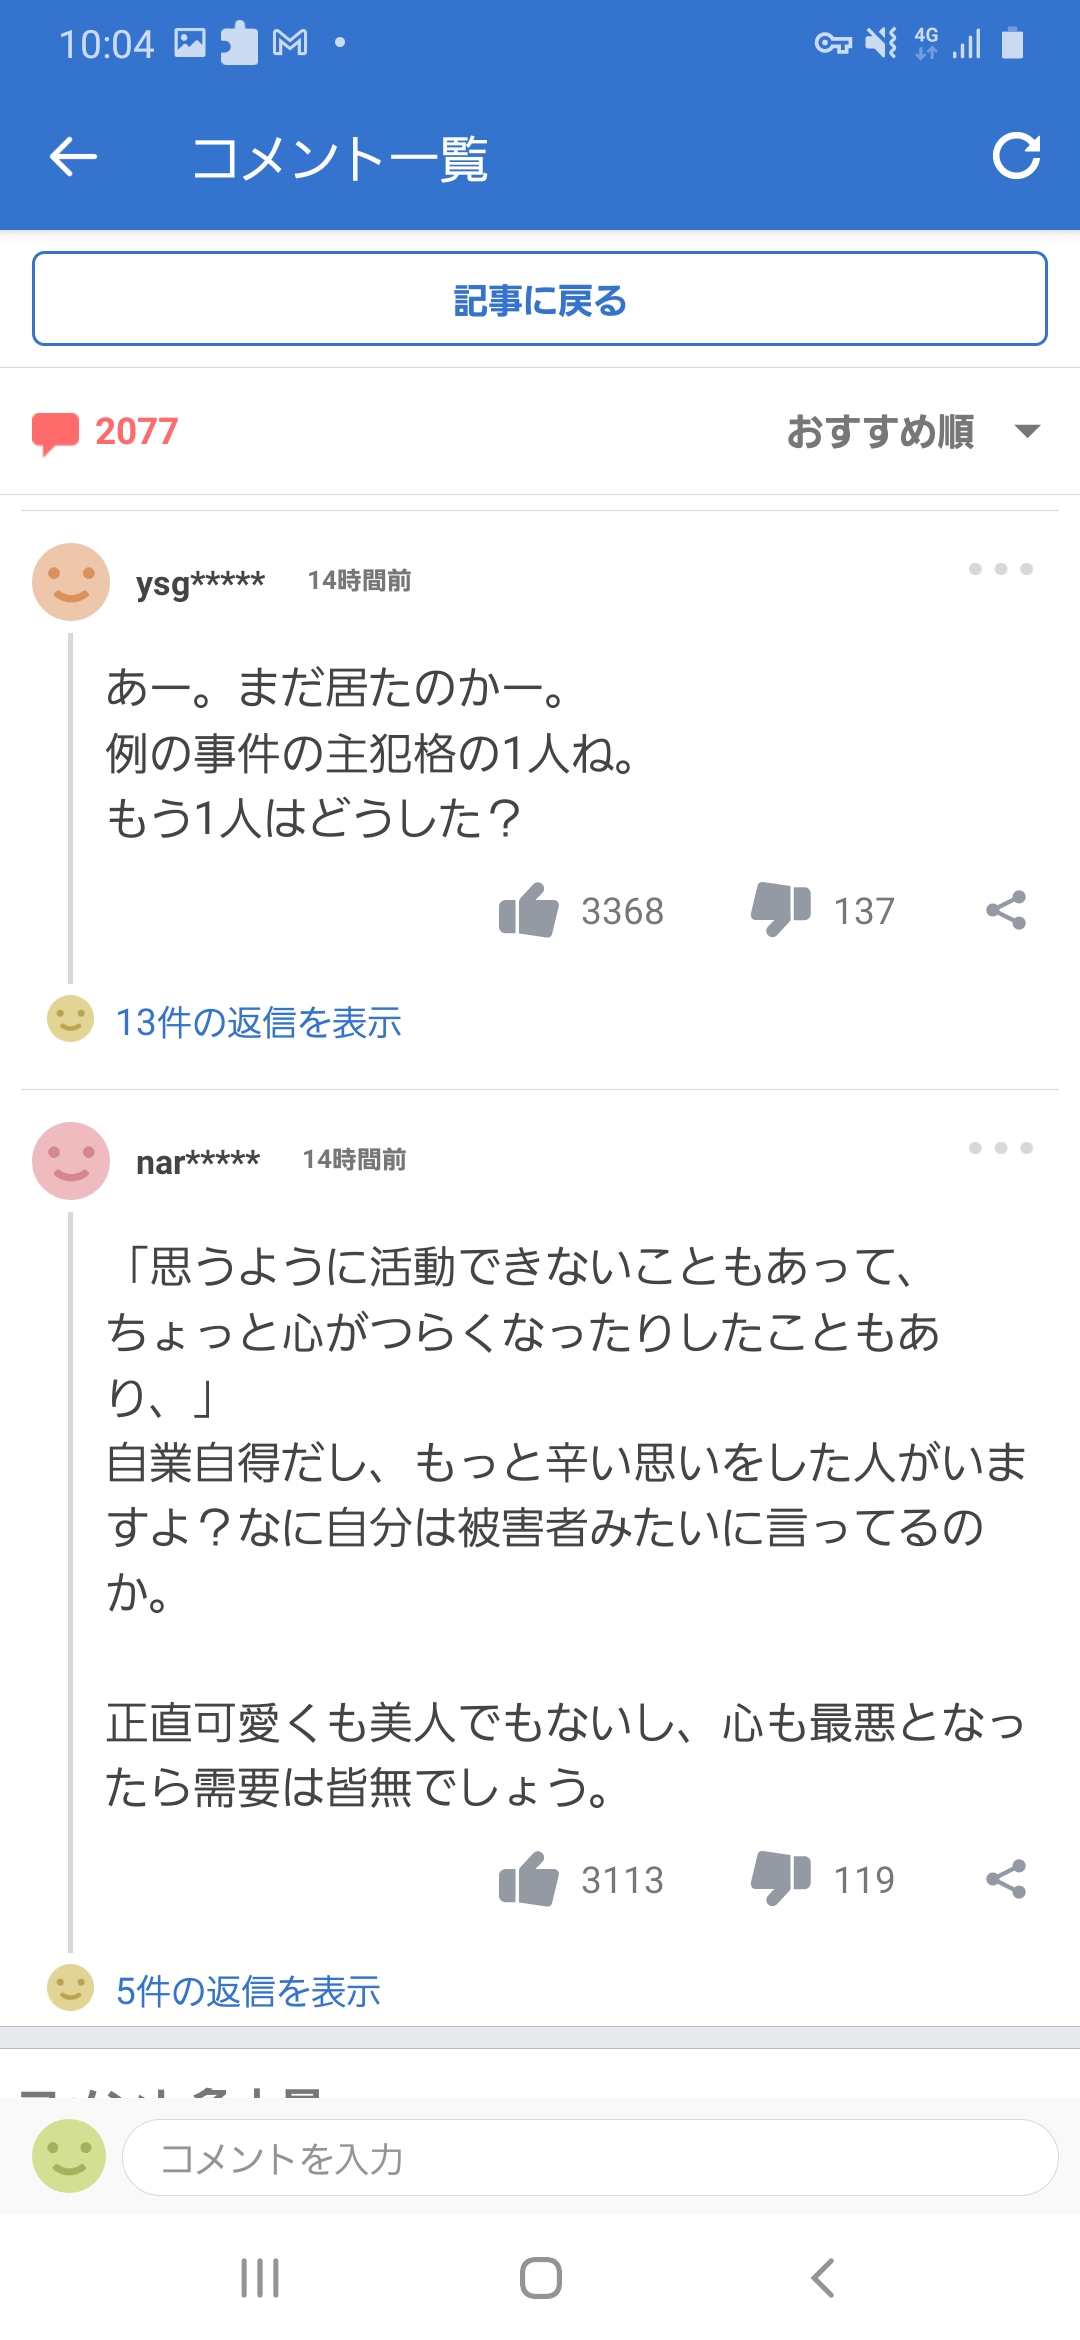The width and height of the screenshot is (1080, 2340).
Task: Thumbs up the nar***** comment
Action: click(x=528, y=1879)
